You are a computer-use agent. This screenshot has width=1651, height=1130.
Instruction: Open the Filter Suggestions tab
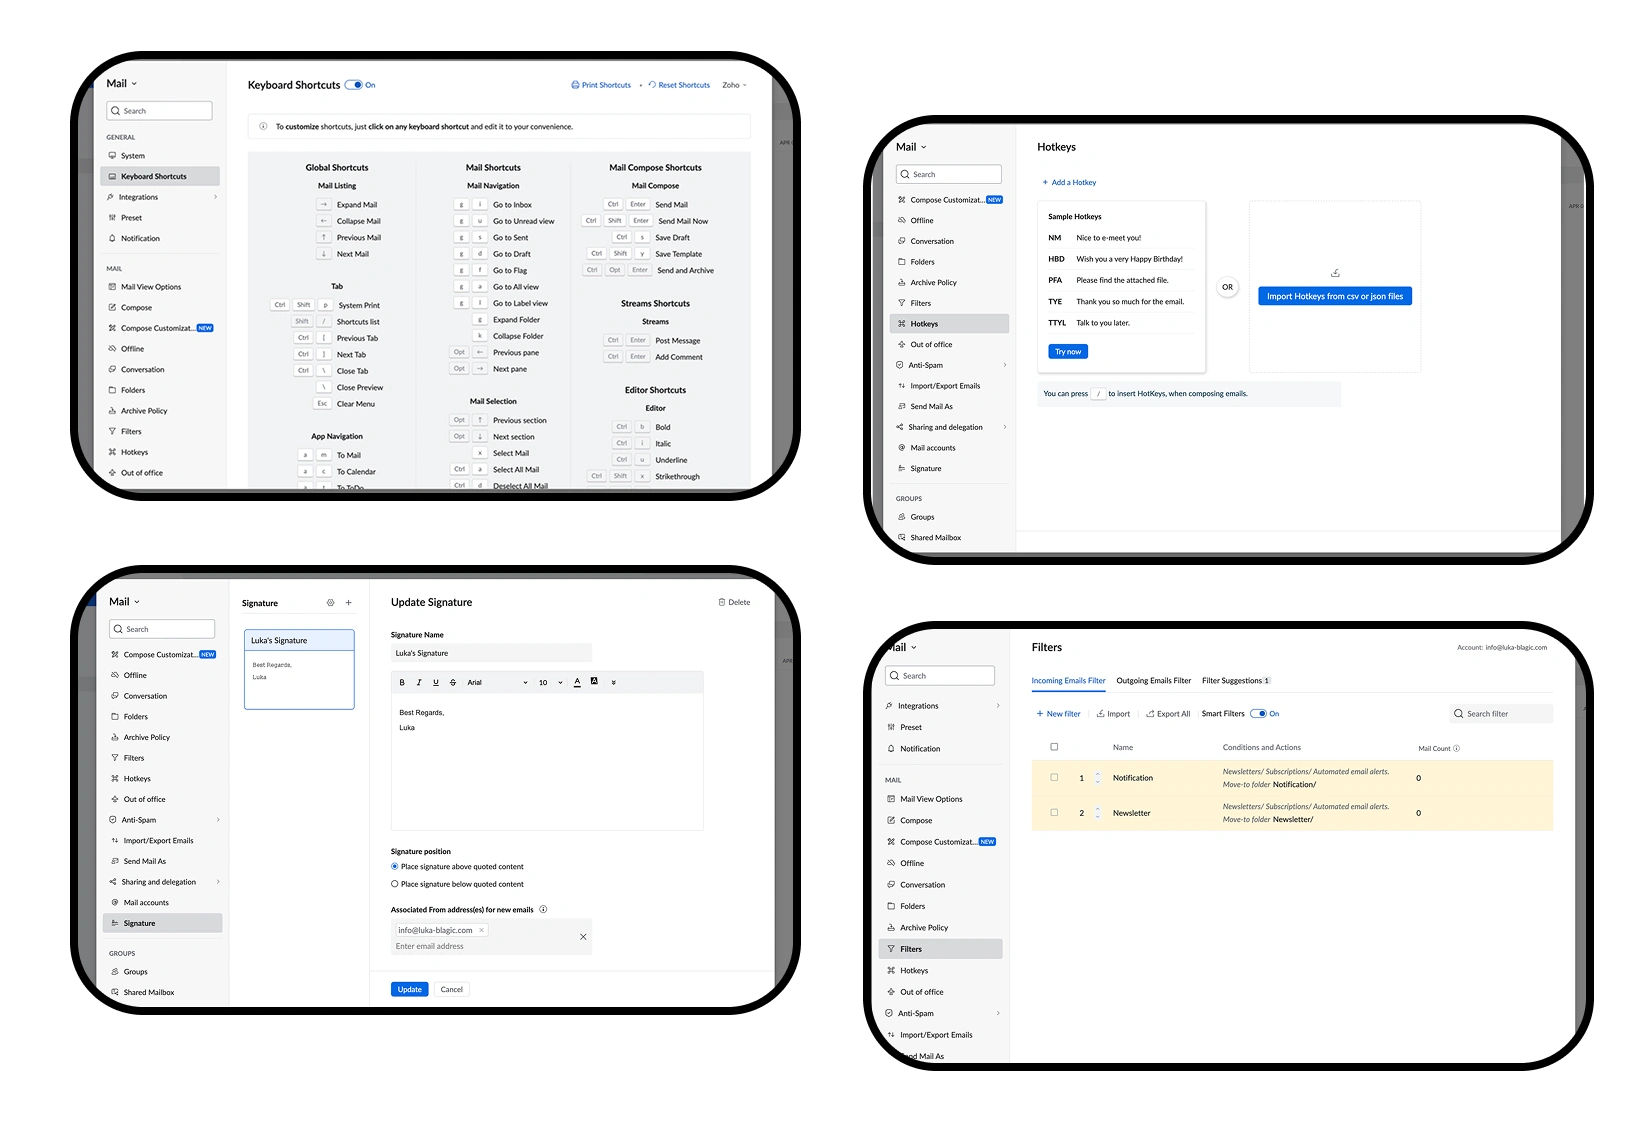1234,681
